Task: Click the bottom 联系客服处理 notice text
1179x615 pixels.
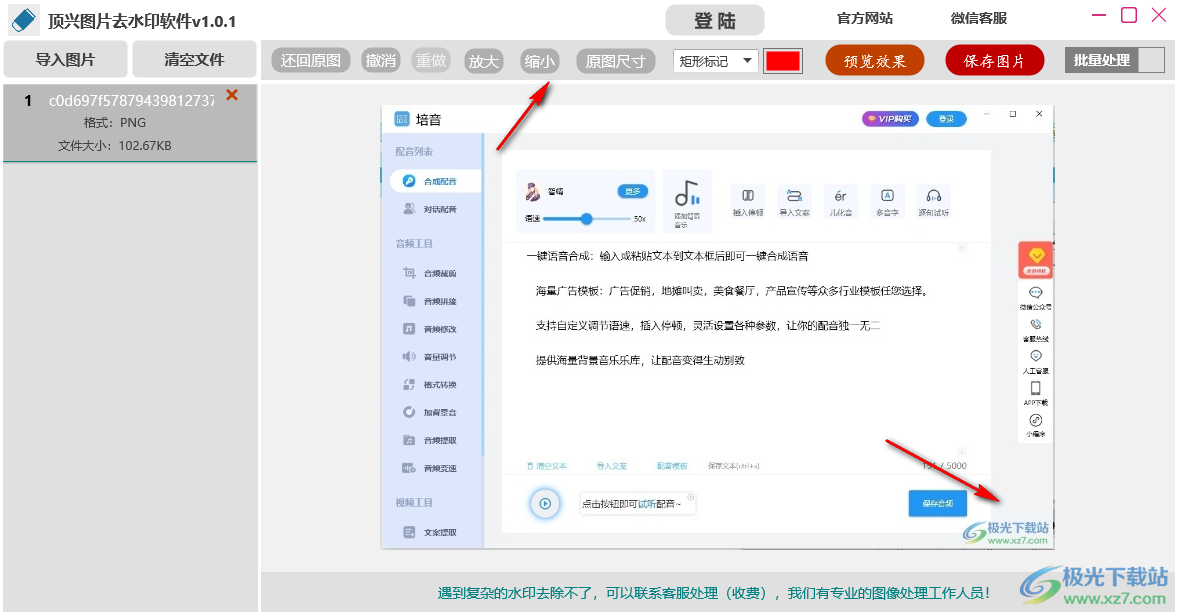Action: tap(714, 593)
